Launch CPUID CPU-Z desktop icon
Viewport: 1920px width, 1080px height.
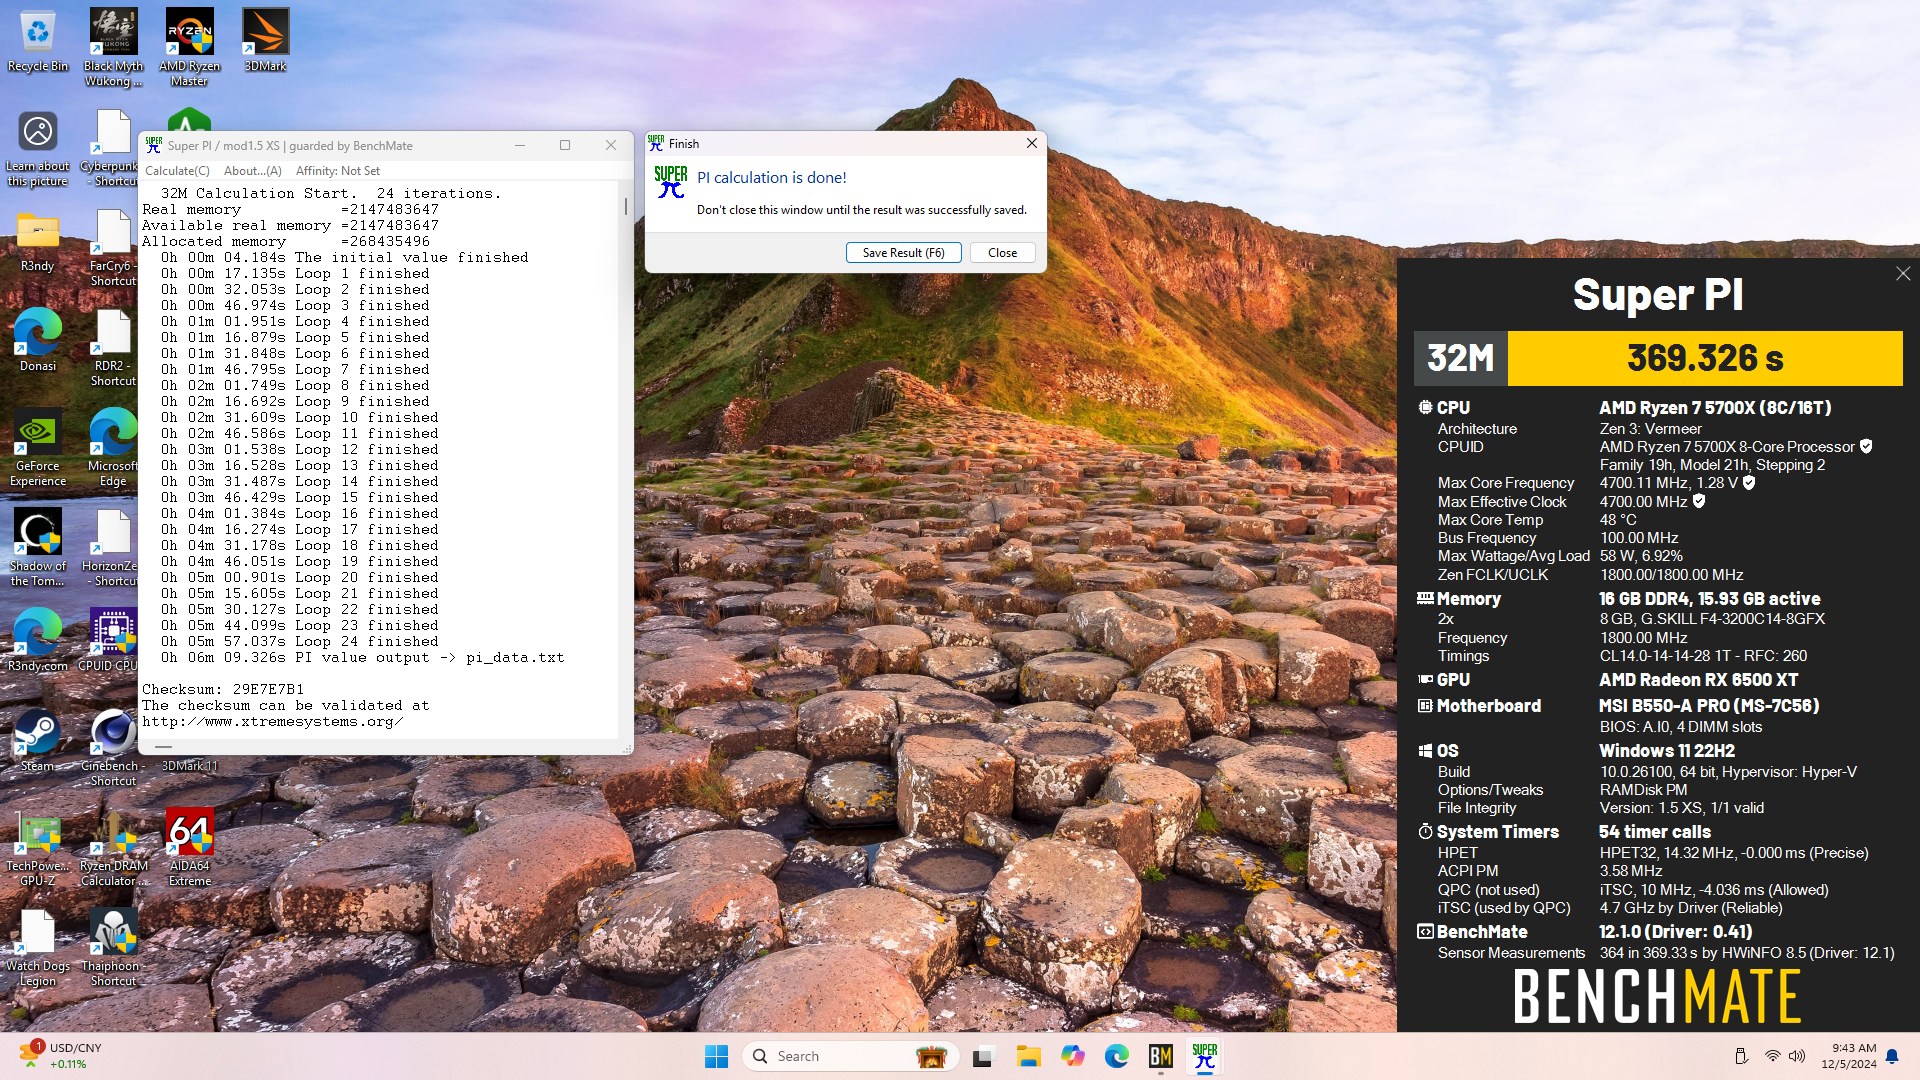pos(113,641)
